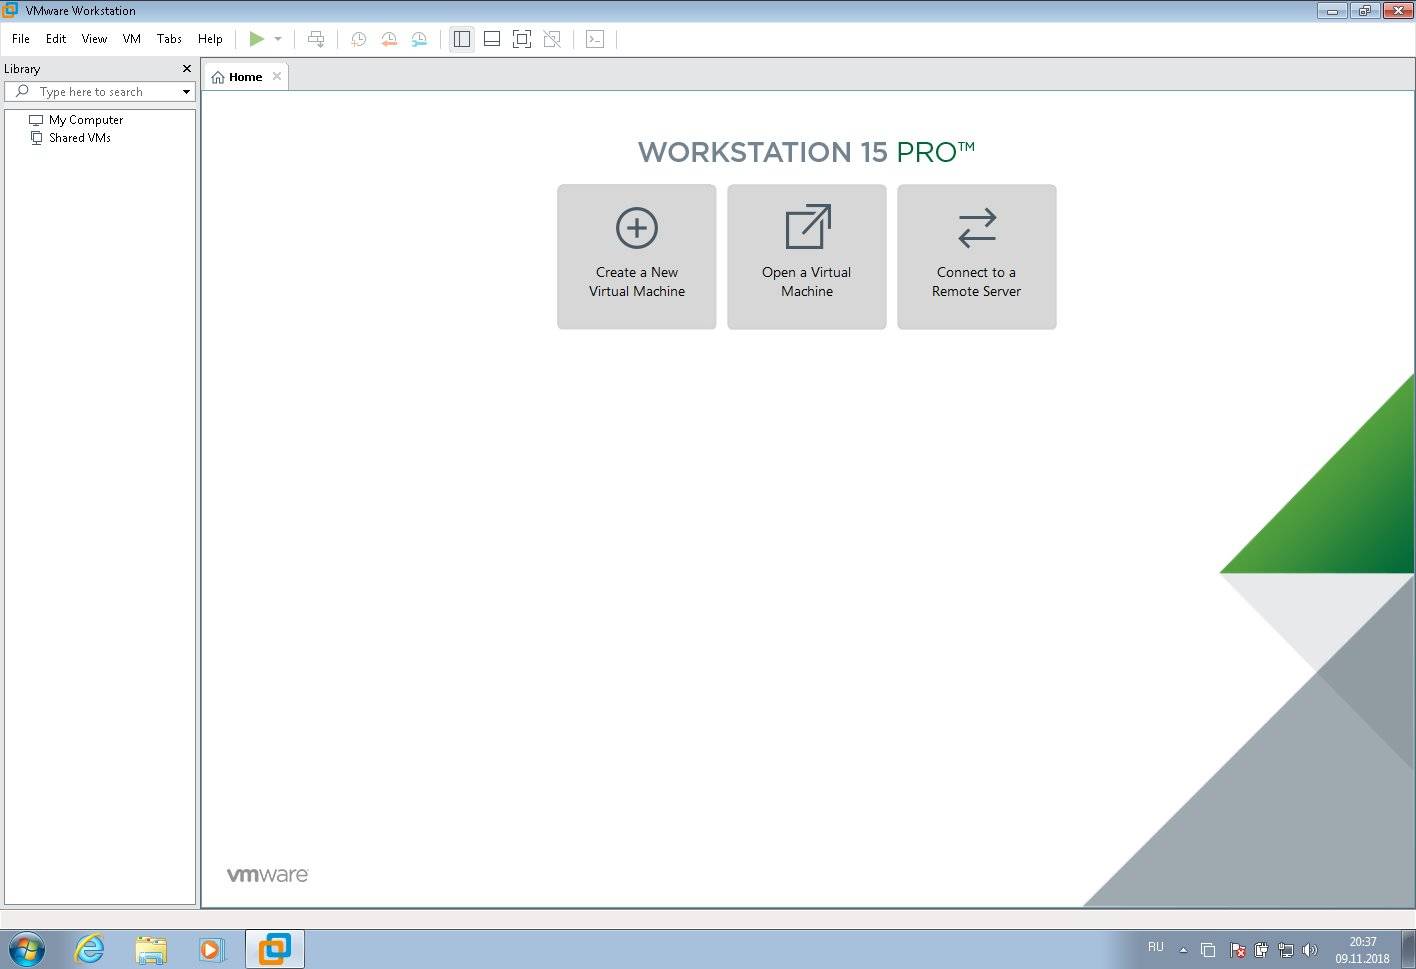Click Send Ctrl+Alt+Del toolbar icon

pos(316,39)
